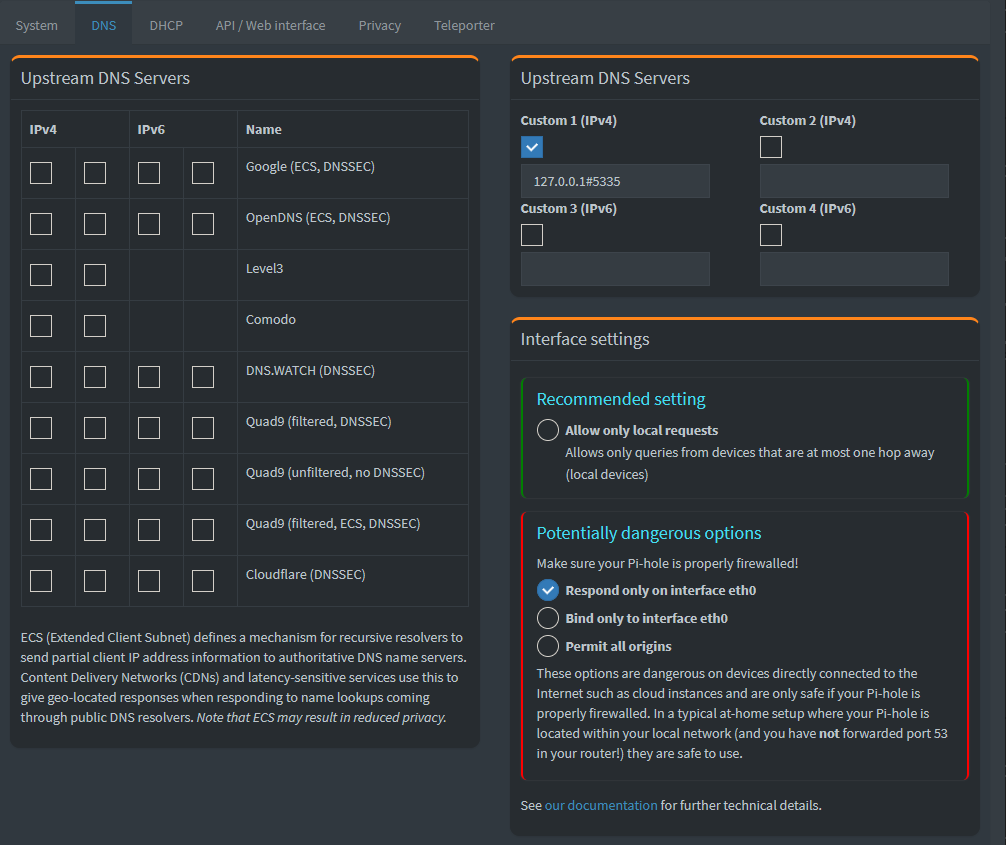The height and width of the screenshot is (845, 1006).
Task: Open the DHCP tab
Action: tap(166, 26)
